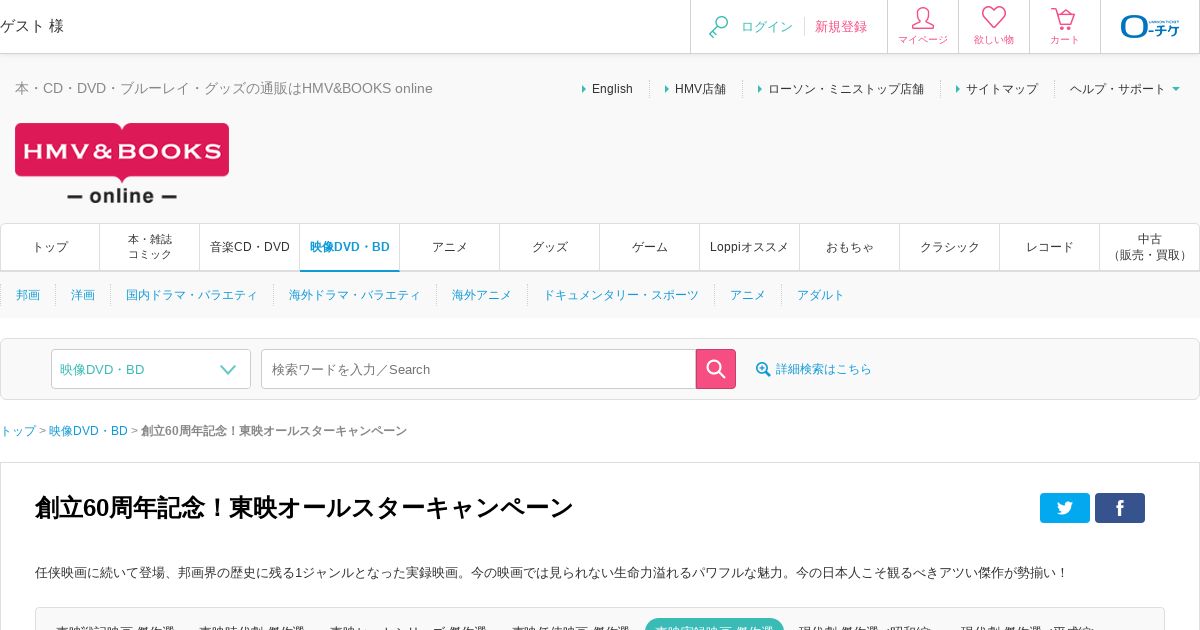Click the magnifier search button

pyautogui.click(x=716, y=369)
